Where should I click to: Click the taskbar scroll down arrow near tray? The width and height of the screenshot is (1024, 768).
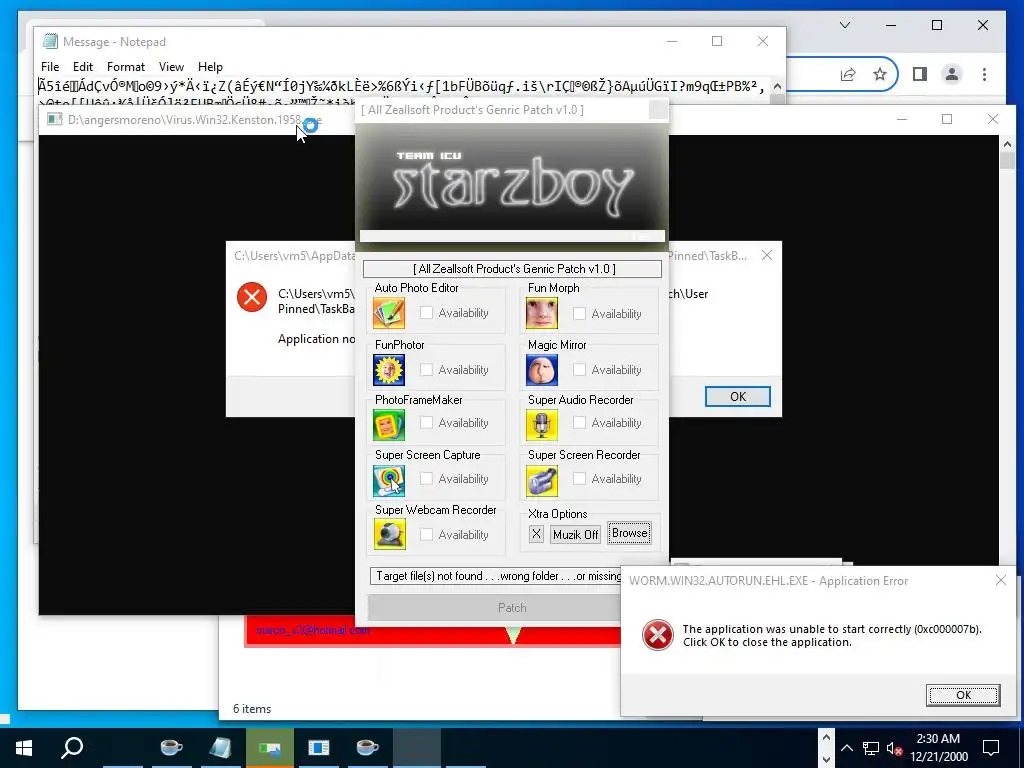click(x=826, y=760)
